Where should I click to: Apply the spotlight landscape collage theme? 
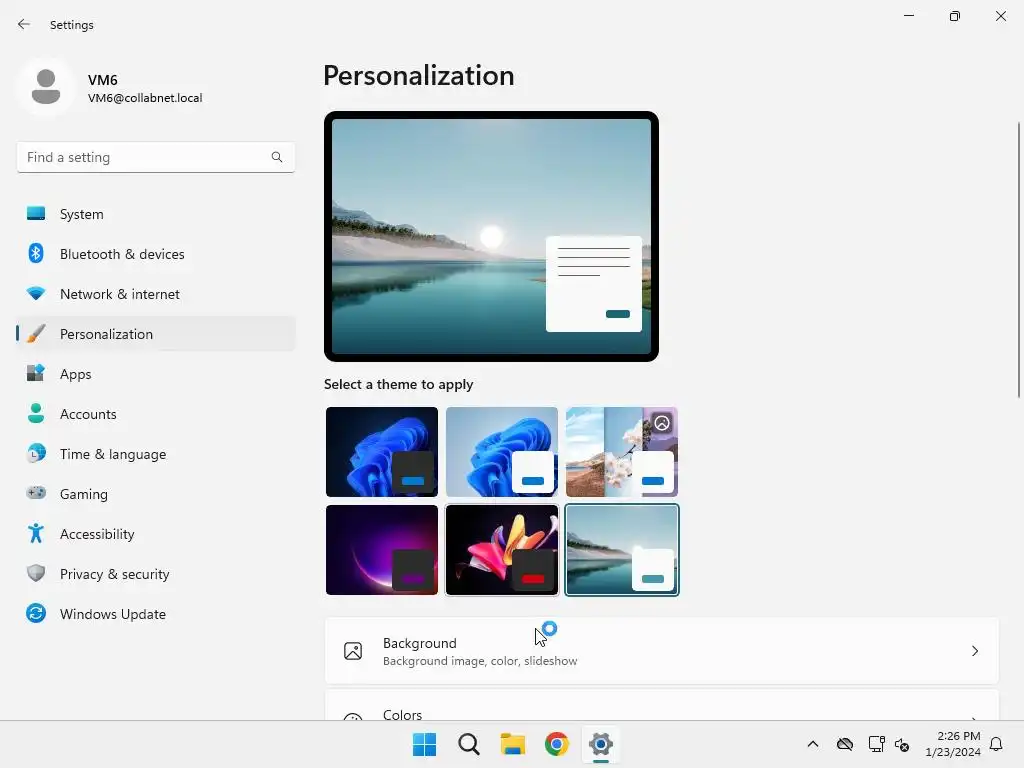click(x=622, y=452)
